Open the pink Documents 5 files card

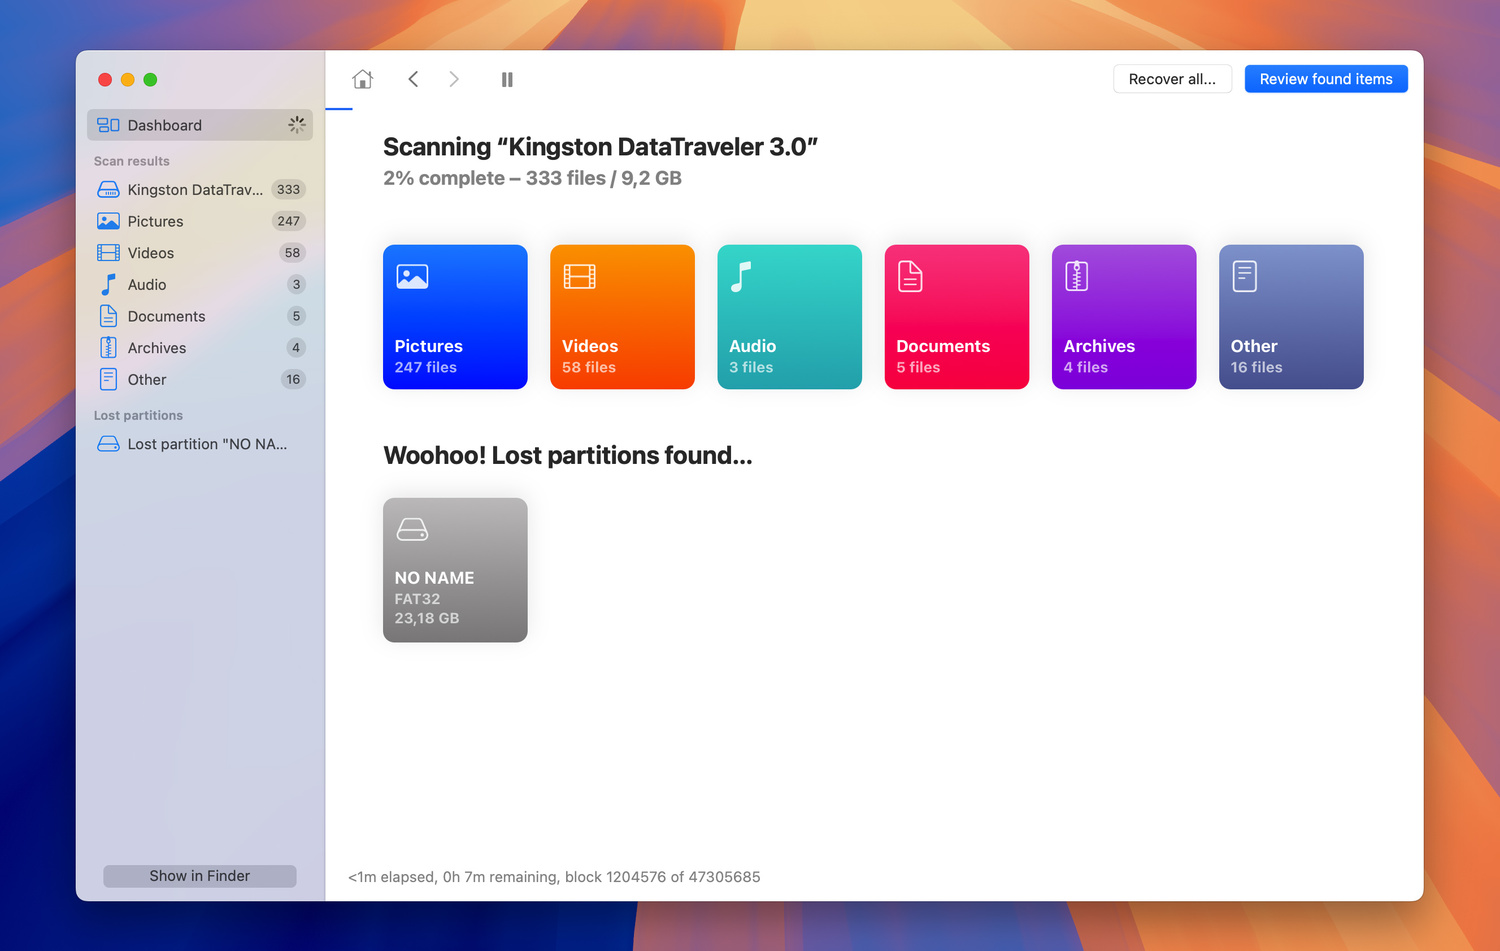957,317
